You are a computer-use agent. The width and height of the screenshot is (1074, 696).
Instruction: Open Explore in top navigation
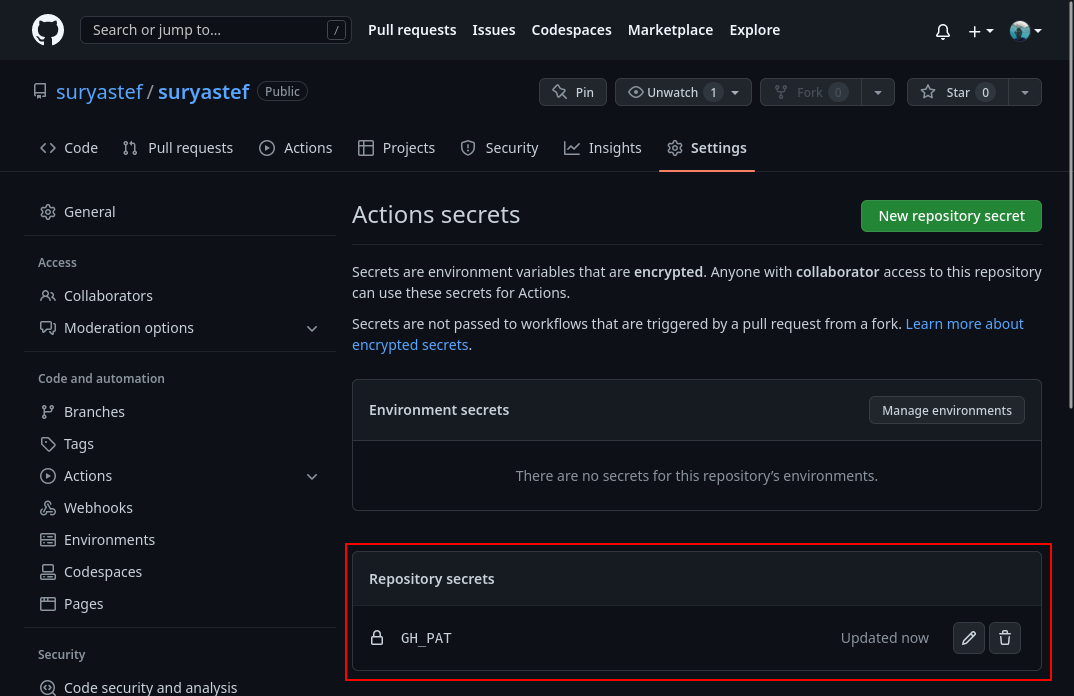[x=754, y=30]
